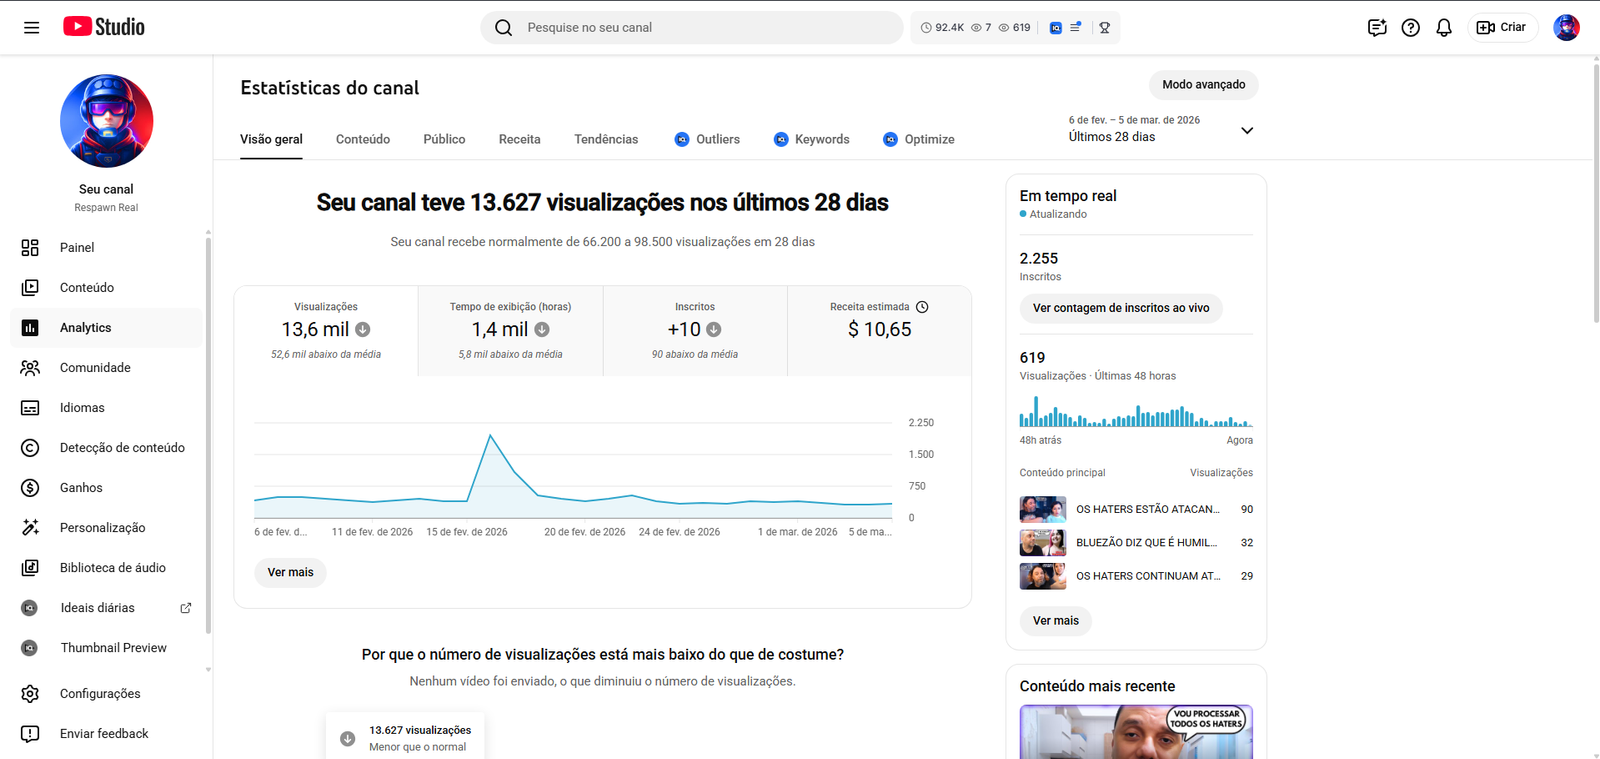Click the search magnifier icon
This screenshot has width=1600, height=759.
[x=504, y=28]
